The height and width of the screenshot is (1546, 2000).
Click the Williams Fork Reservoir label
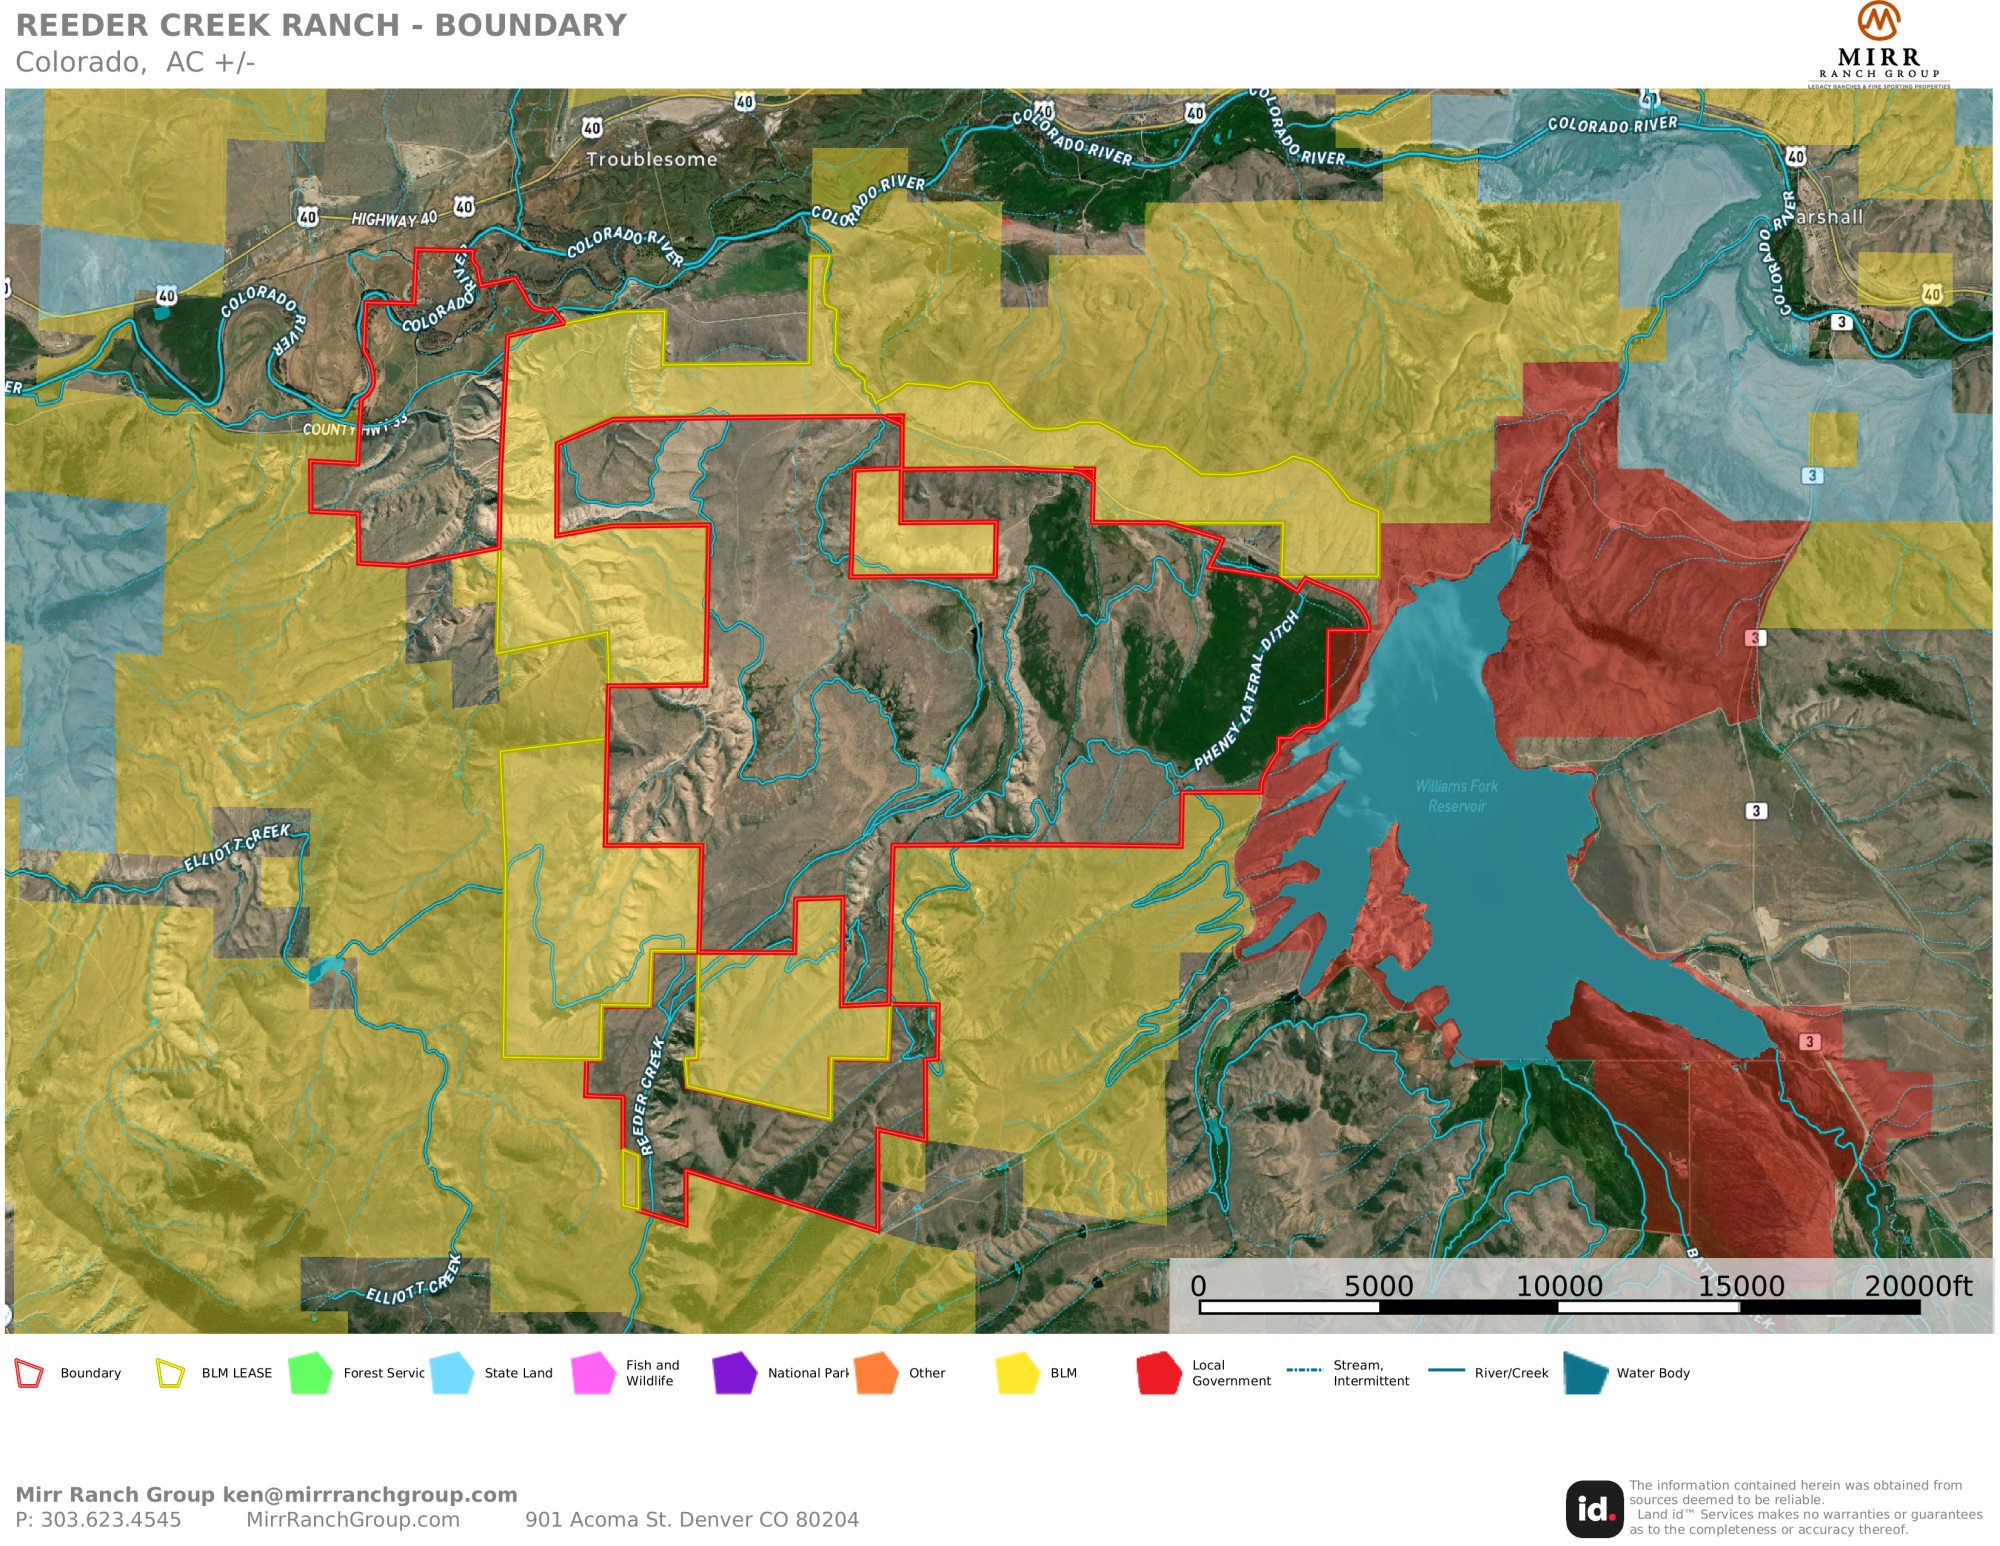1456,796
